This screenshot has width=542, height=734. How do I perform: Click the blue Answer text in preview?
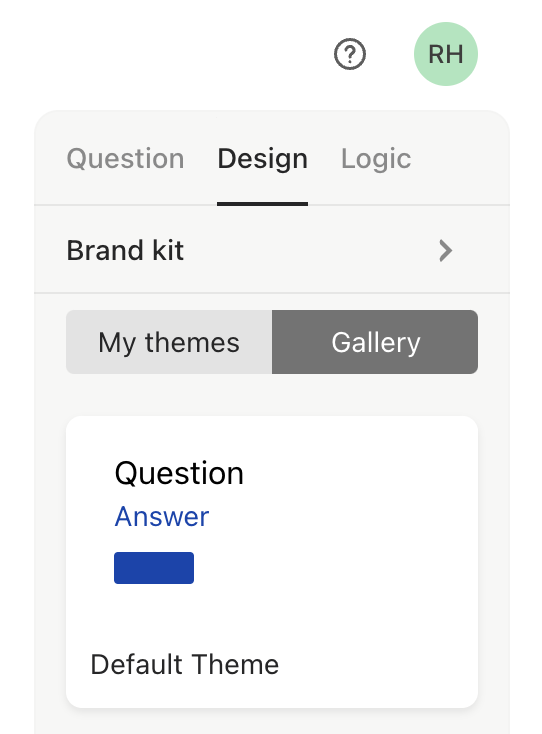click(x=162, y=517)
